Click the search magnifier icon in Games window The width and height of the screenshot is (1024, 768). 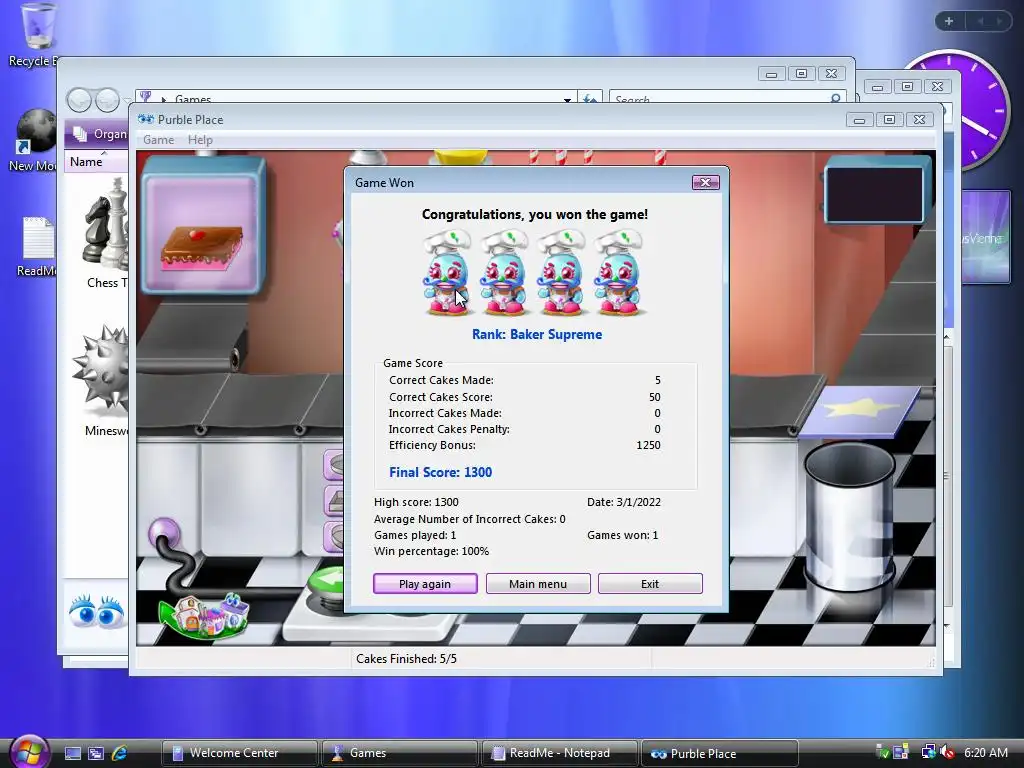835,99
